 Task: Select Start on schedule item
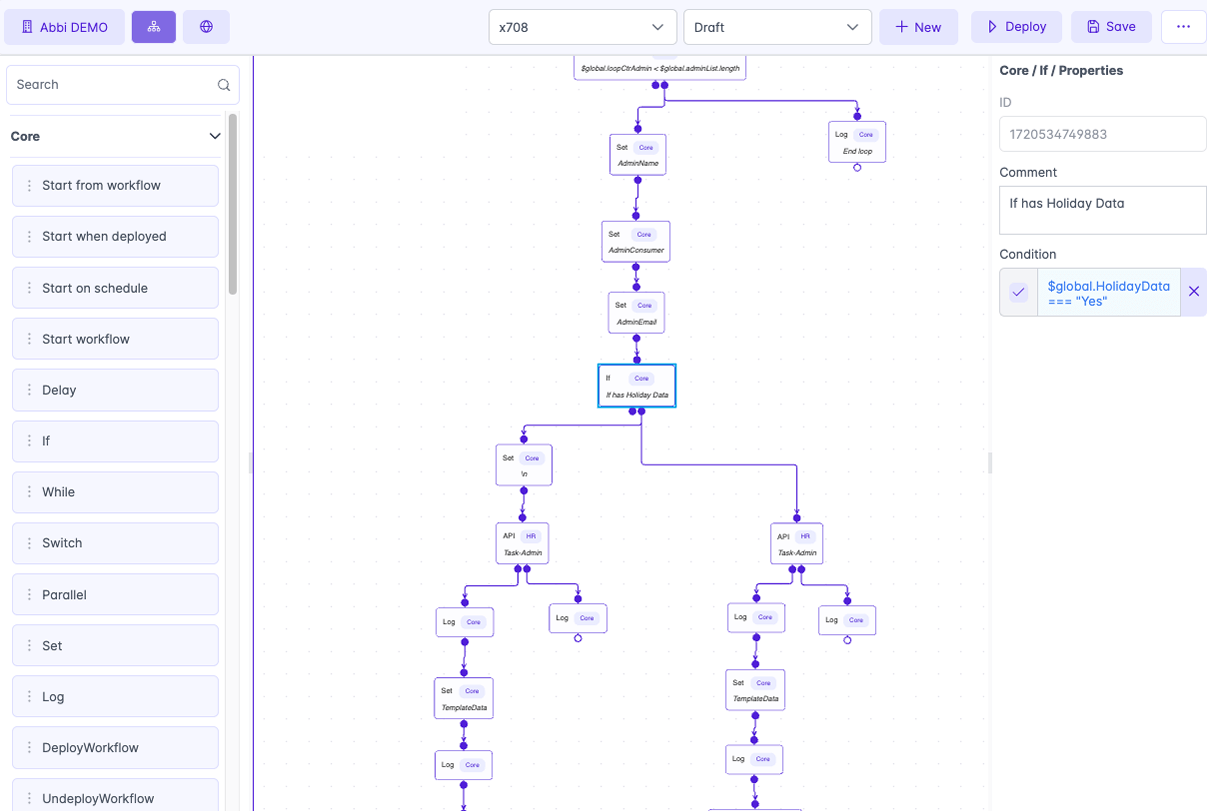115,288
